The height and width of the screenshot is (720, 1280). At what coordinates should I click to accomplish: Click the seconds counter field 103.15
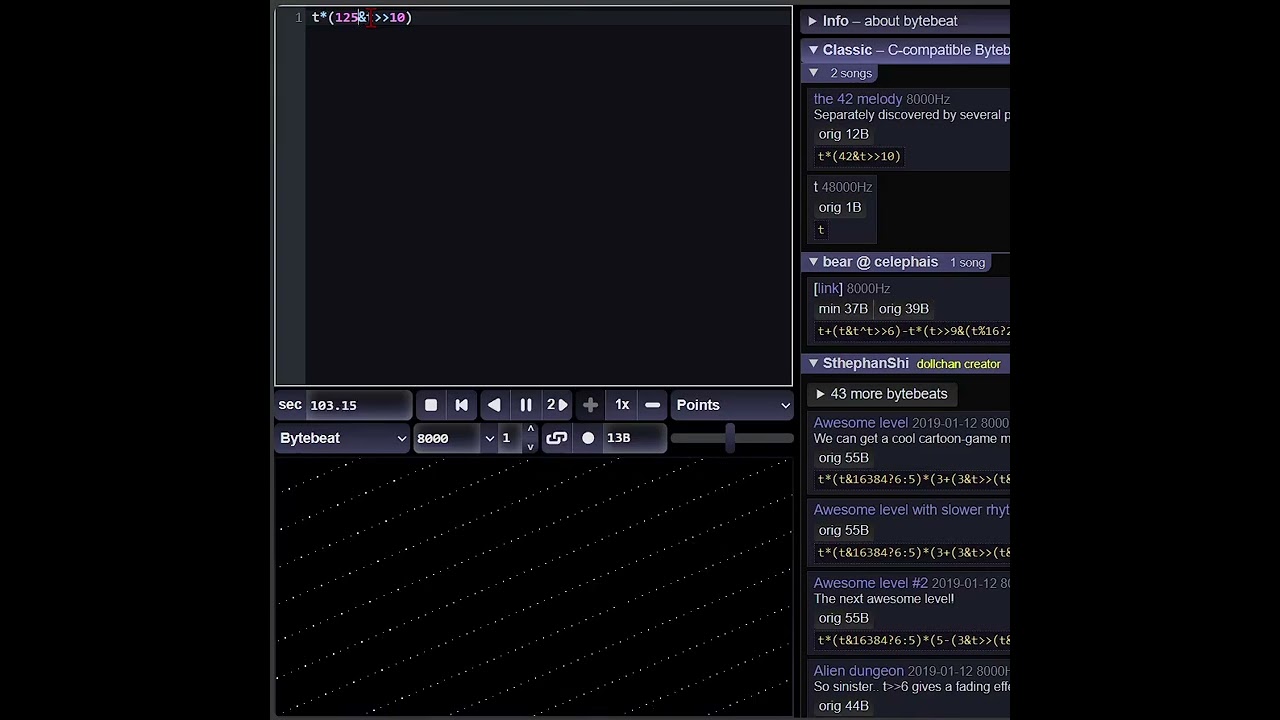358,405
